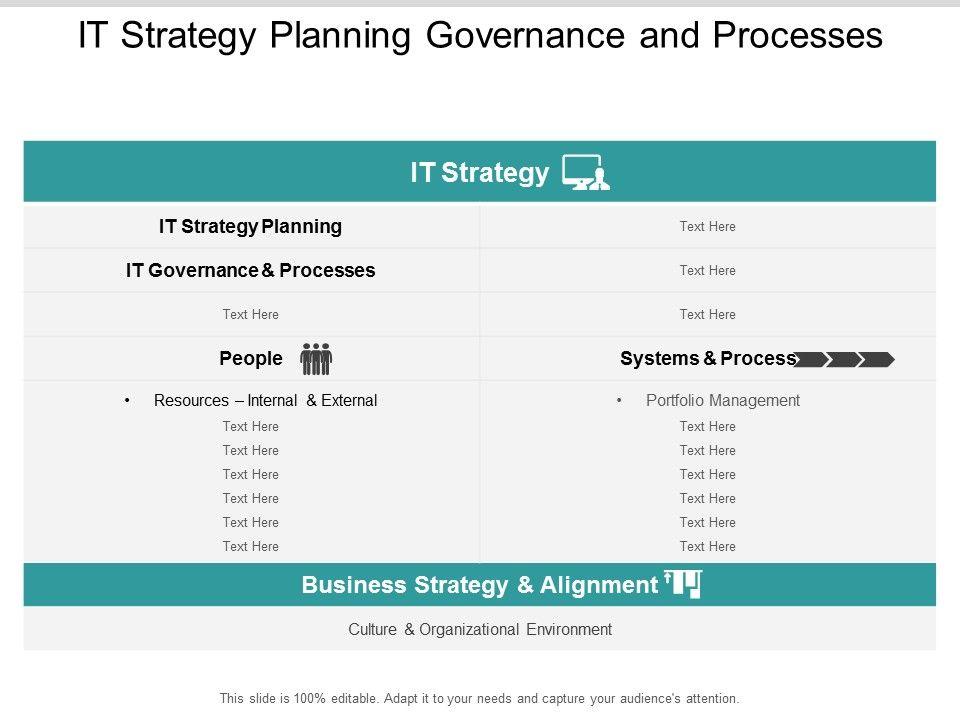Click the IT Strategy Planning label
The width and height of the screenshot is (960, 720).
250,227
